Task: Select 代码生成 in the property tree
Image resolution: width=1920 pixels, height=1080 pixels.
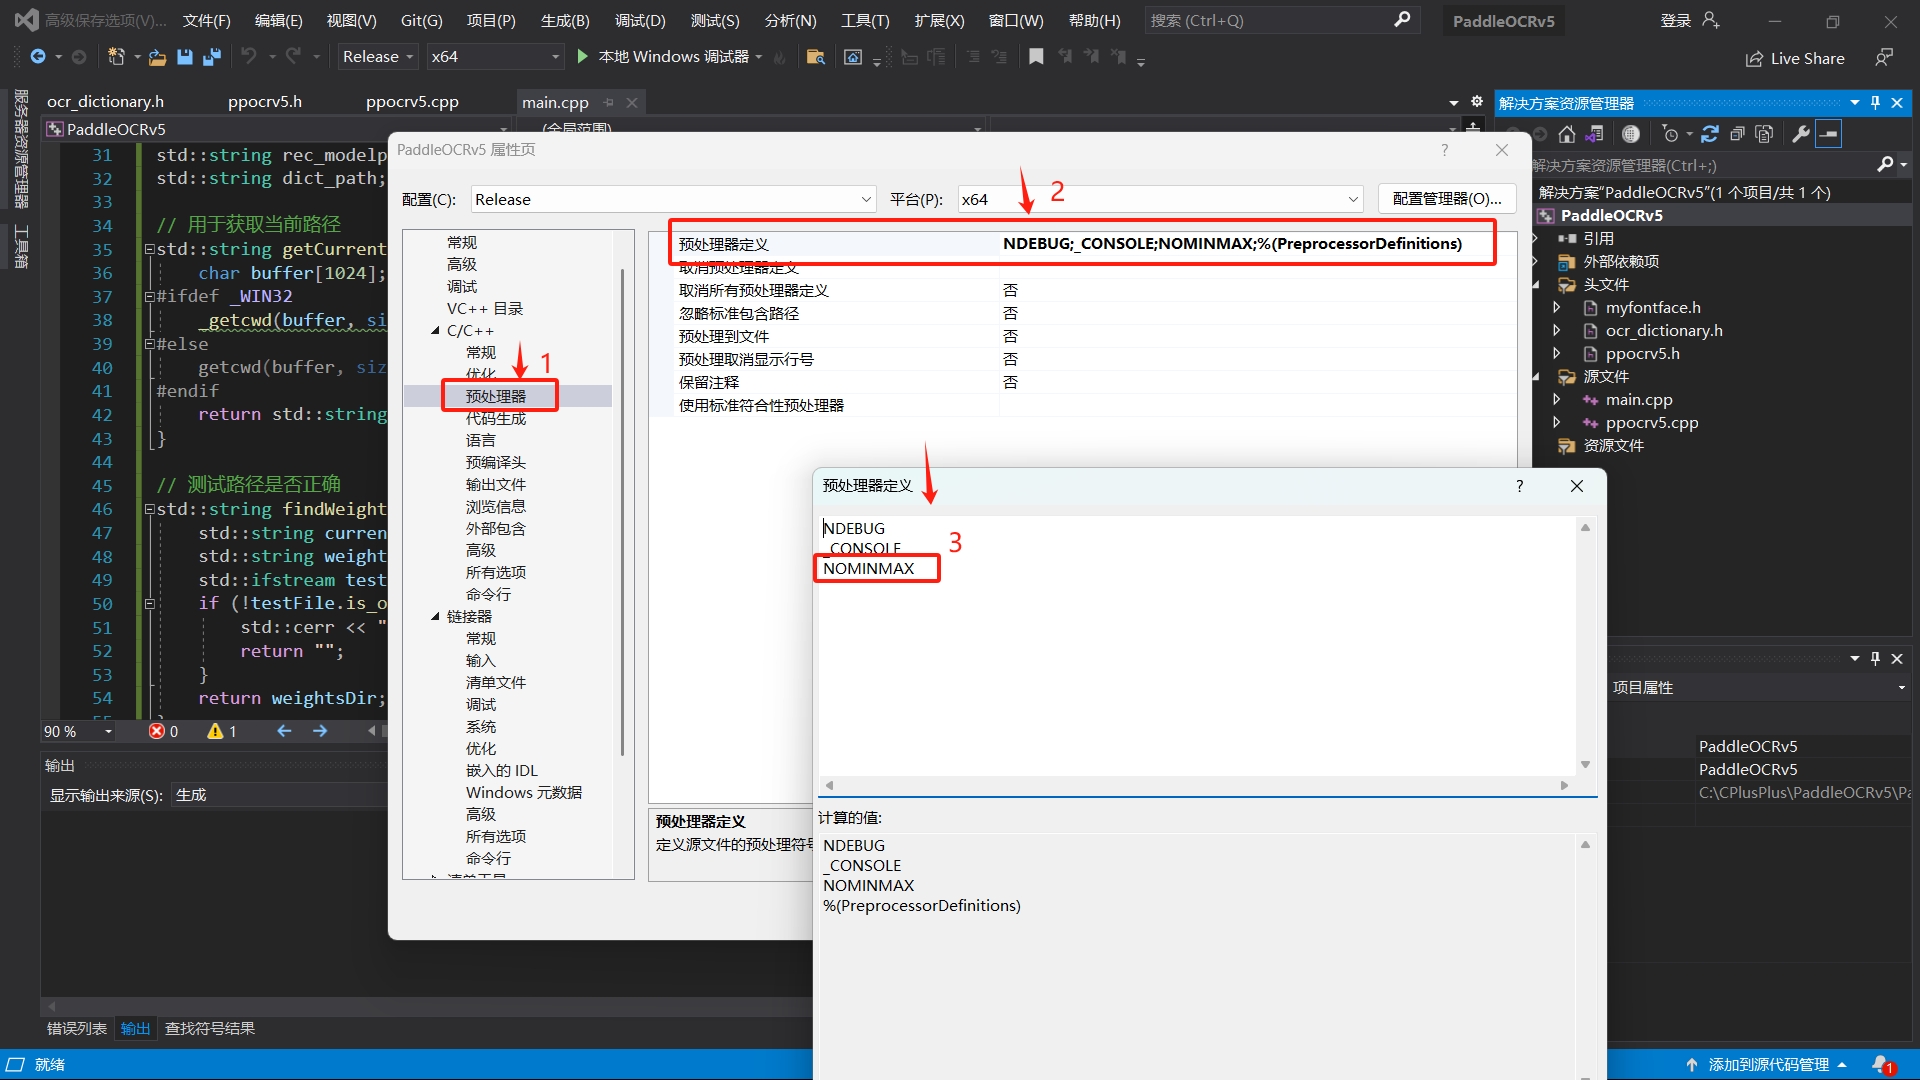Action: click(x=495, y=418)
